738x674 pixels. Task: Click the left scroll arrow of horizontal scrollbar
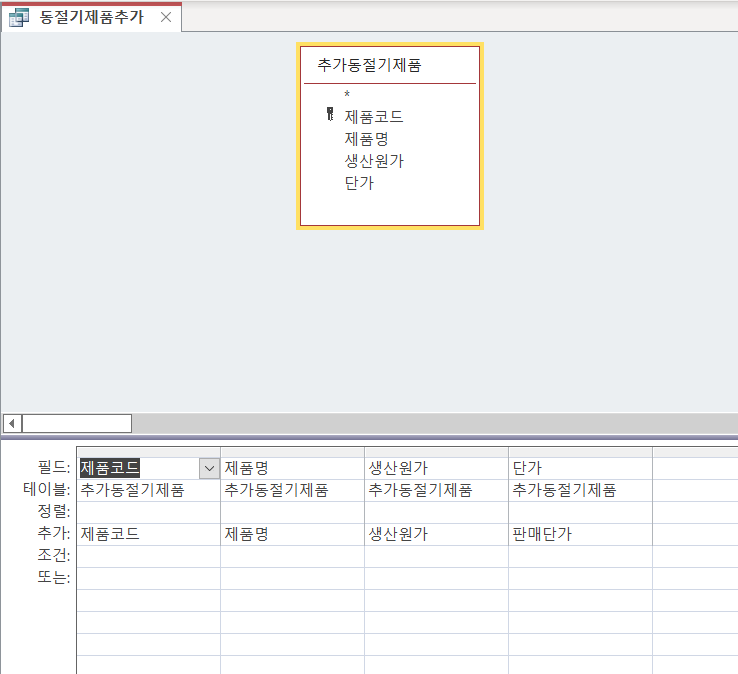[x=12, y=423]
